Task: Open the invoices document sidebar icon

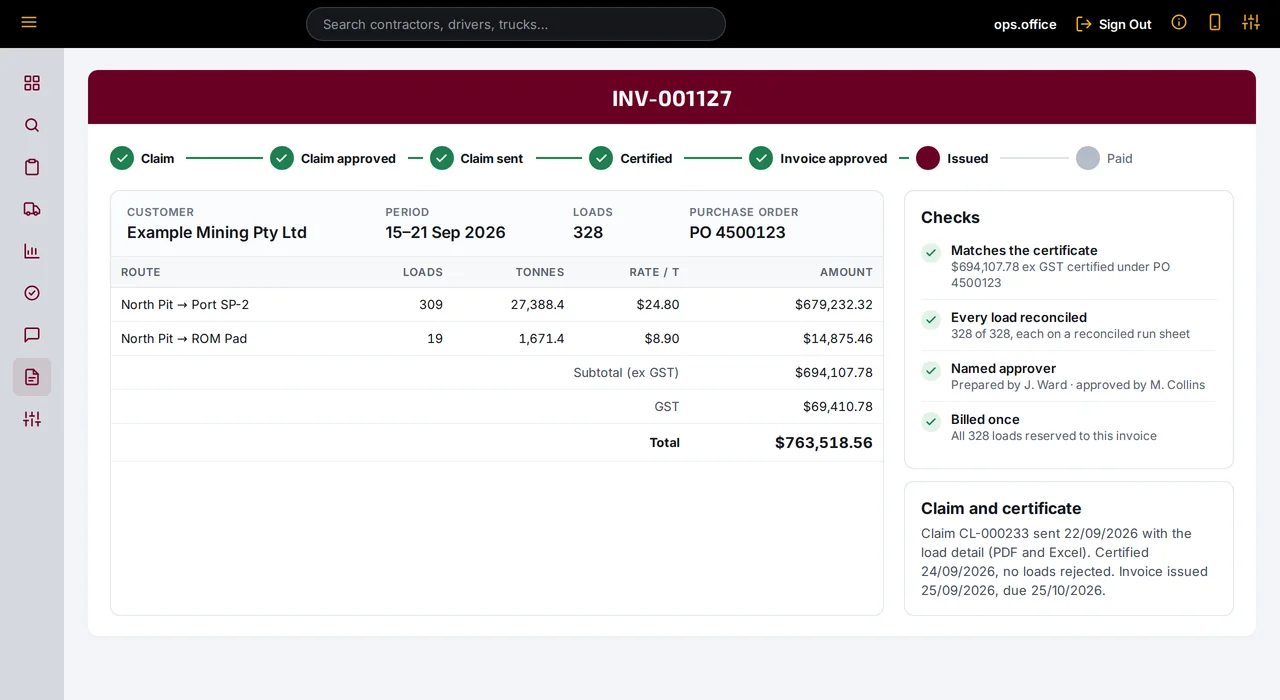Action: point(32,377)
